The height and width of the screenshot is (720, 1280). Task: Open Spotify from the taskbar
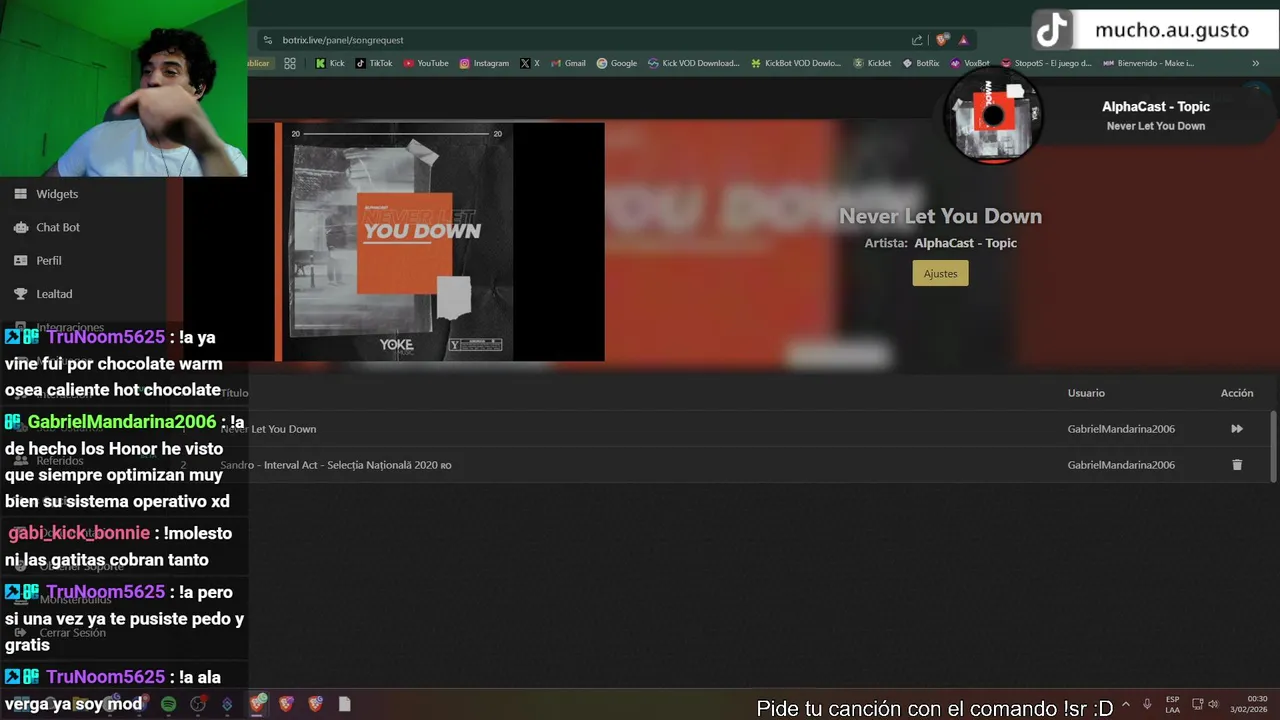pyautogui.click(x=168, y=704)
